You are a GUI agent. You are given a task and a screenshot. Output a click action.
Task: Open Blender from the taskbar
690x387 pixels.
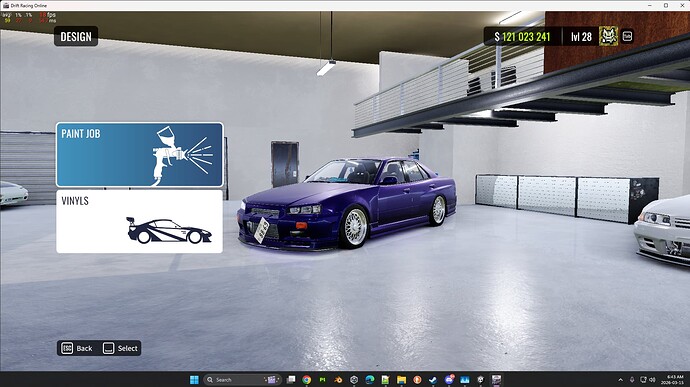(x=338, y=380)
